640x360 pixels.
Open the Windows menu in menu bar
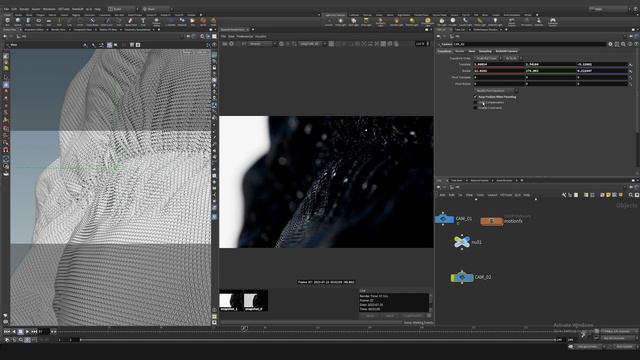tap(49, 9)
